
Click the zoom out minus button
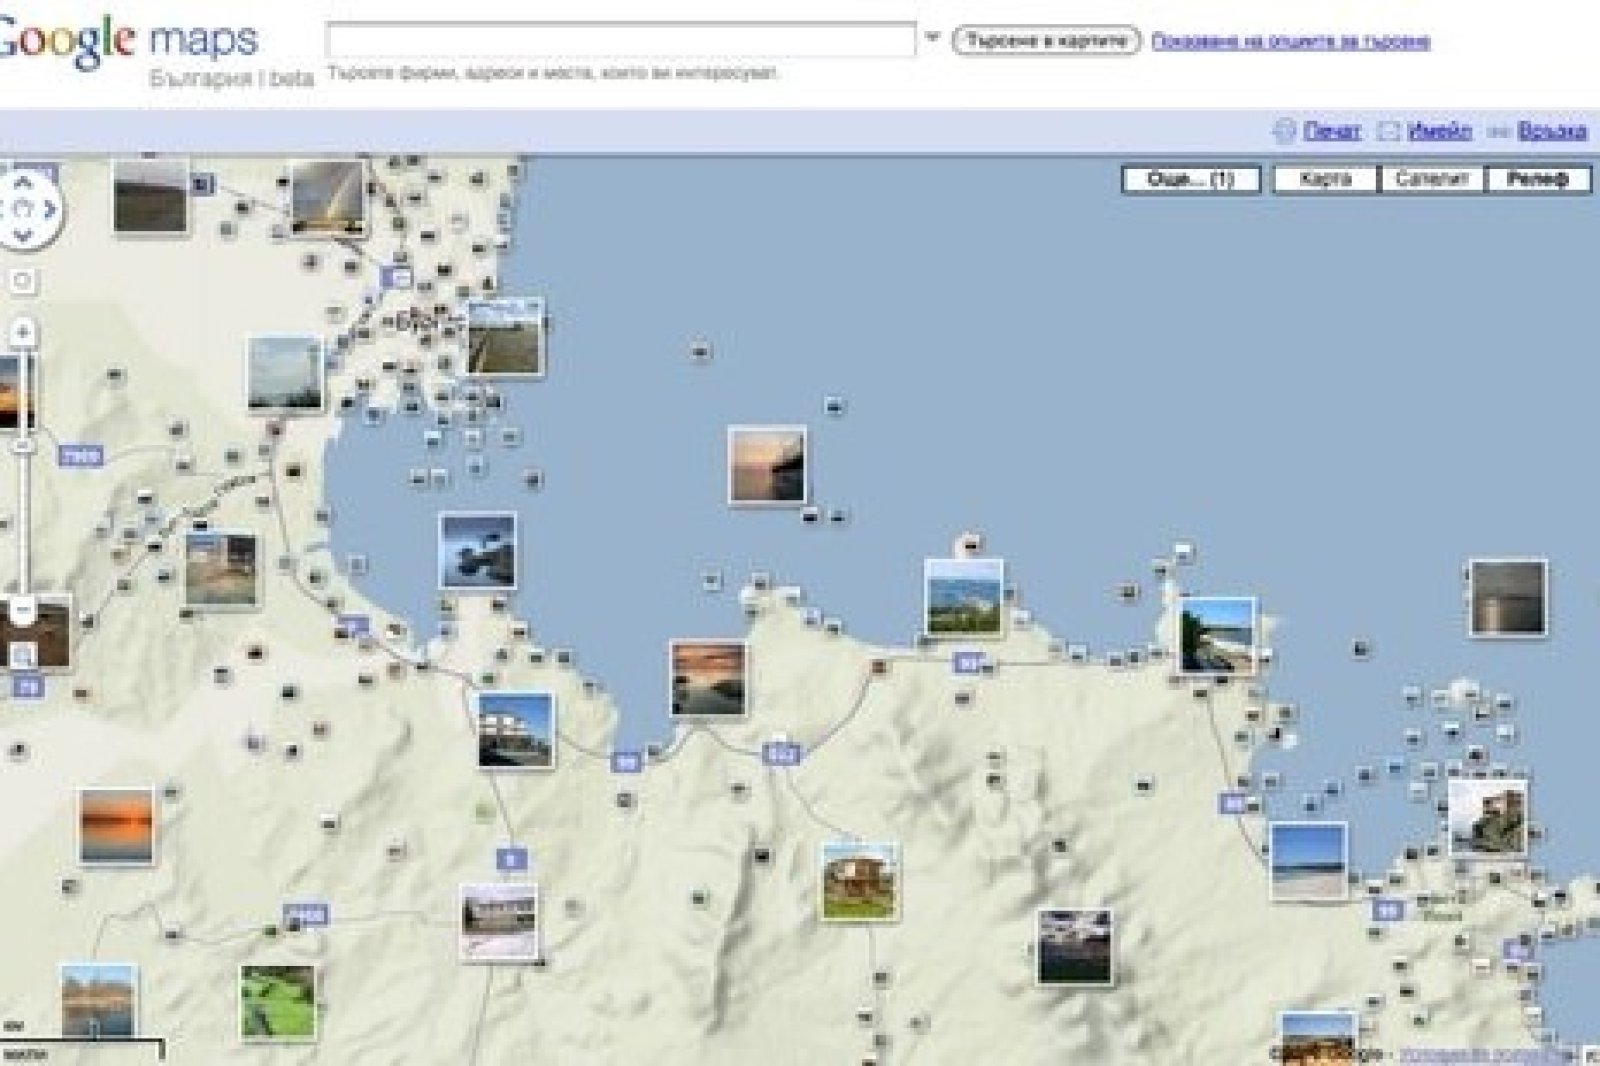click(22, 608)
